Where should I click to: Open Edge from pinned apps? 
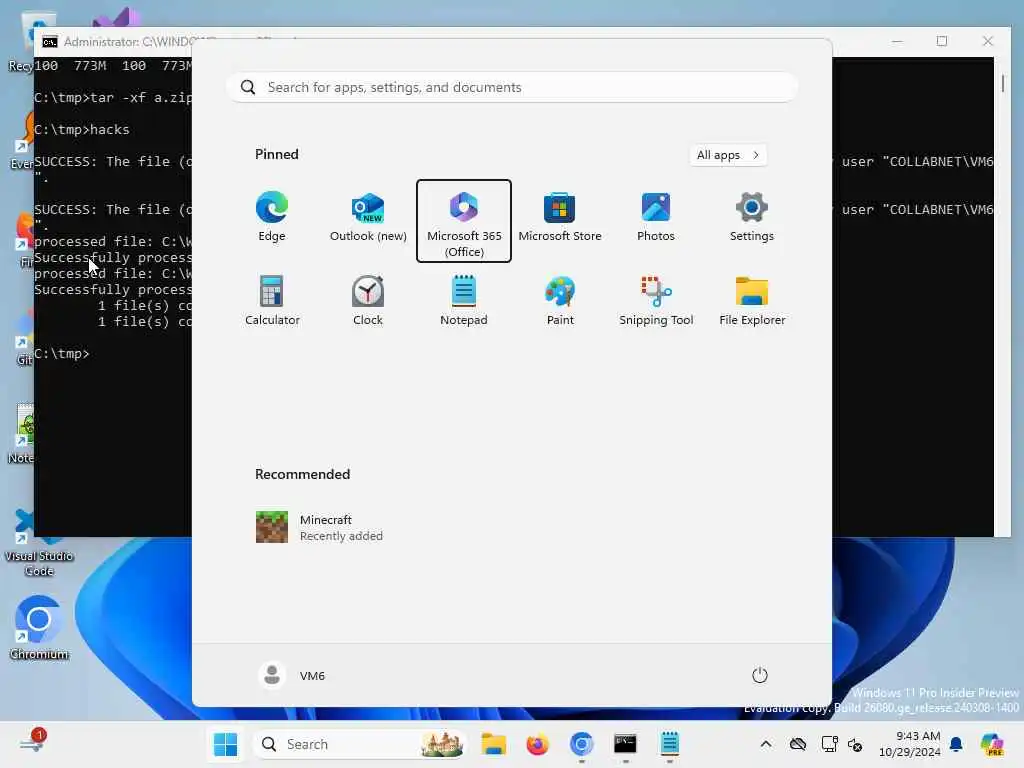[272, 219]
